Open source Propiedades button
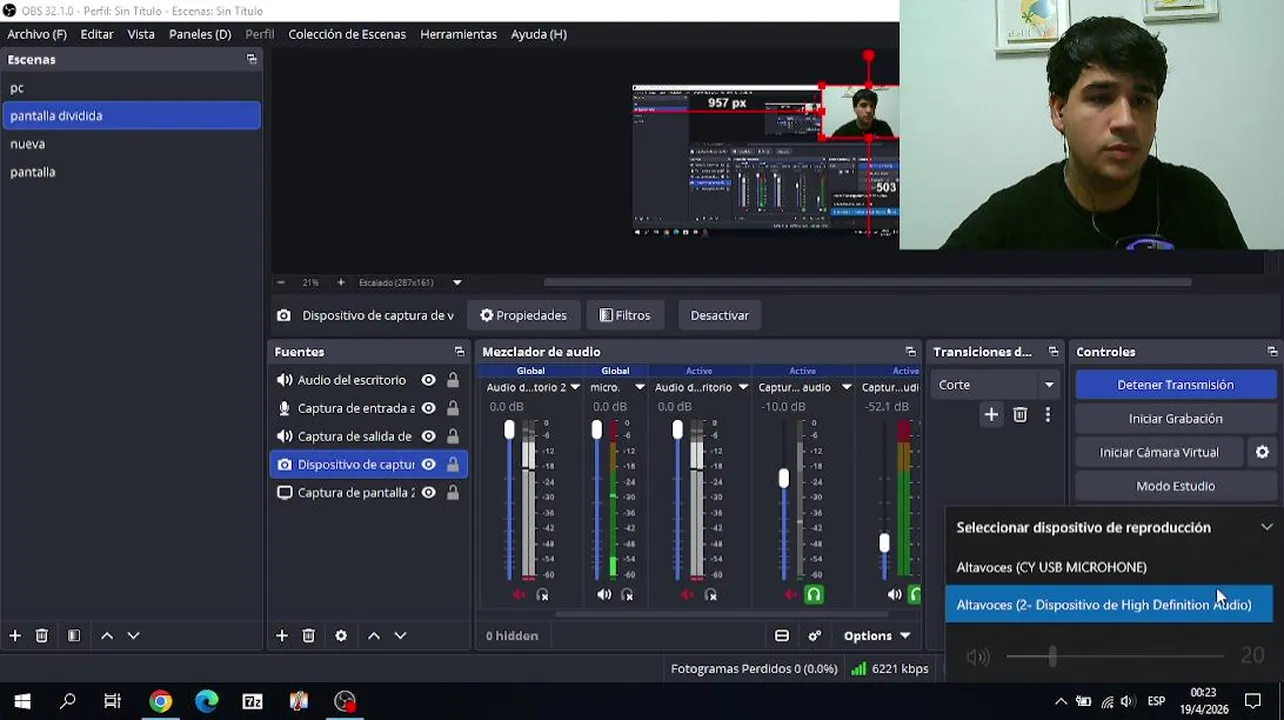This screenshot has height=720, width=1284. click(x=523, y=315)
